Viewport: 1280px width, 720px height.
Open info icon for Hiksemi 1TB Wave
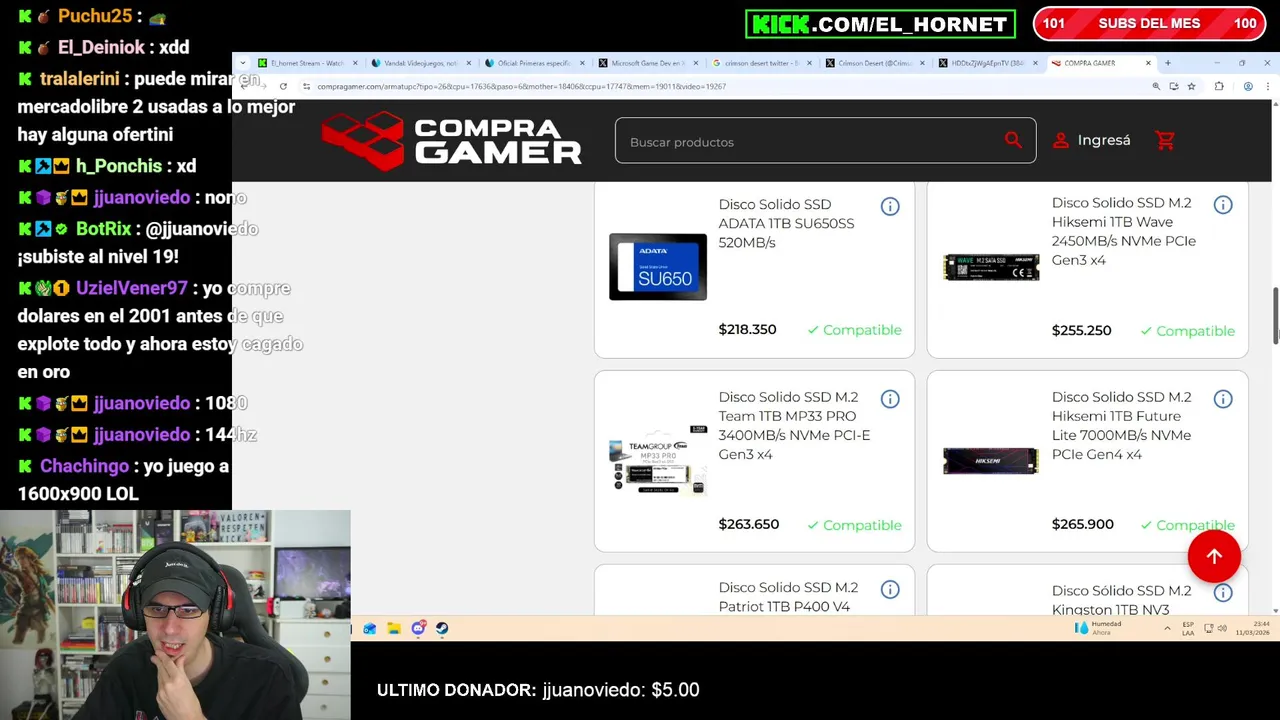click(1223, 205)
